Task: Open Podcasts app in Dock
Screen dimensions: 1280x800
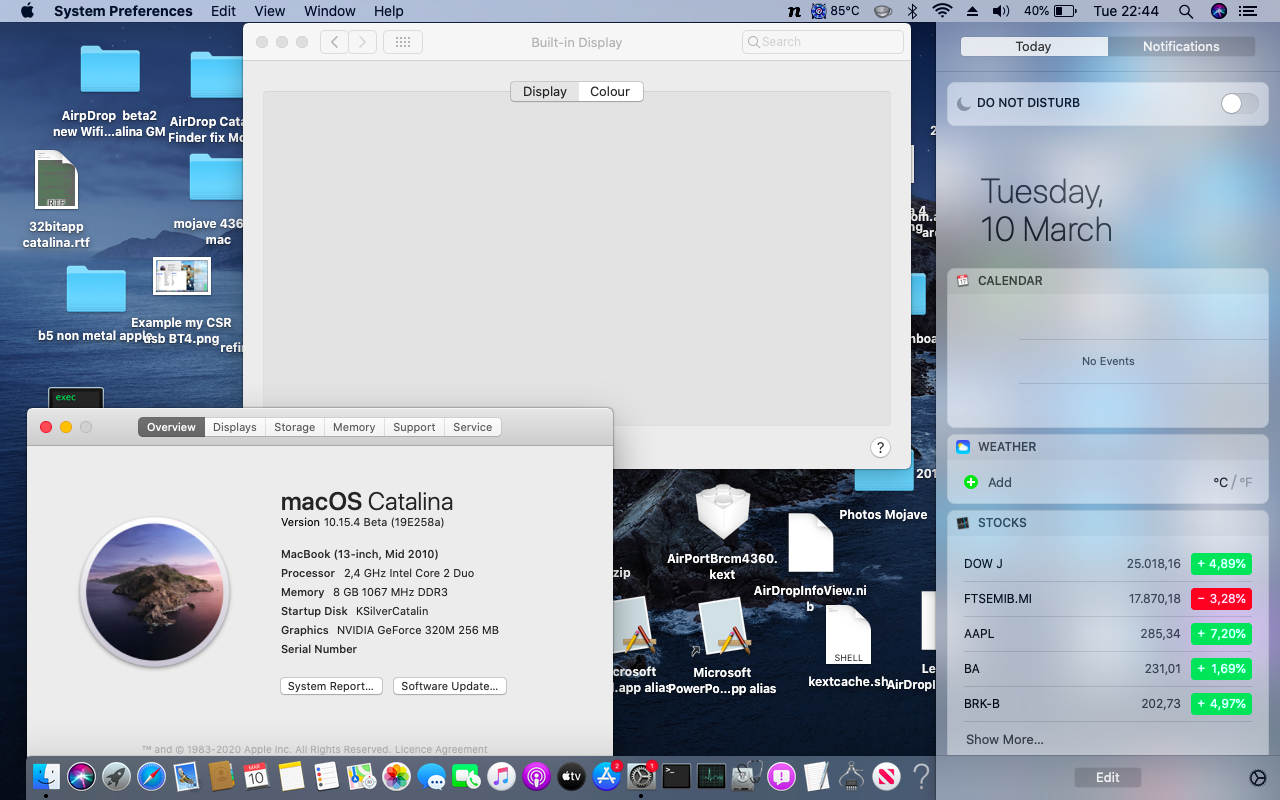Action: pos(536,776)
